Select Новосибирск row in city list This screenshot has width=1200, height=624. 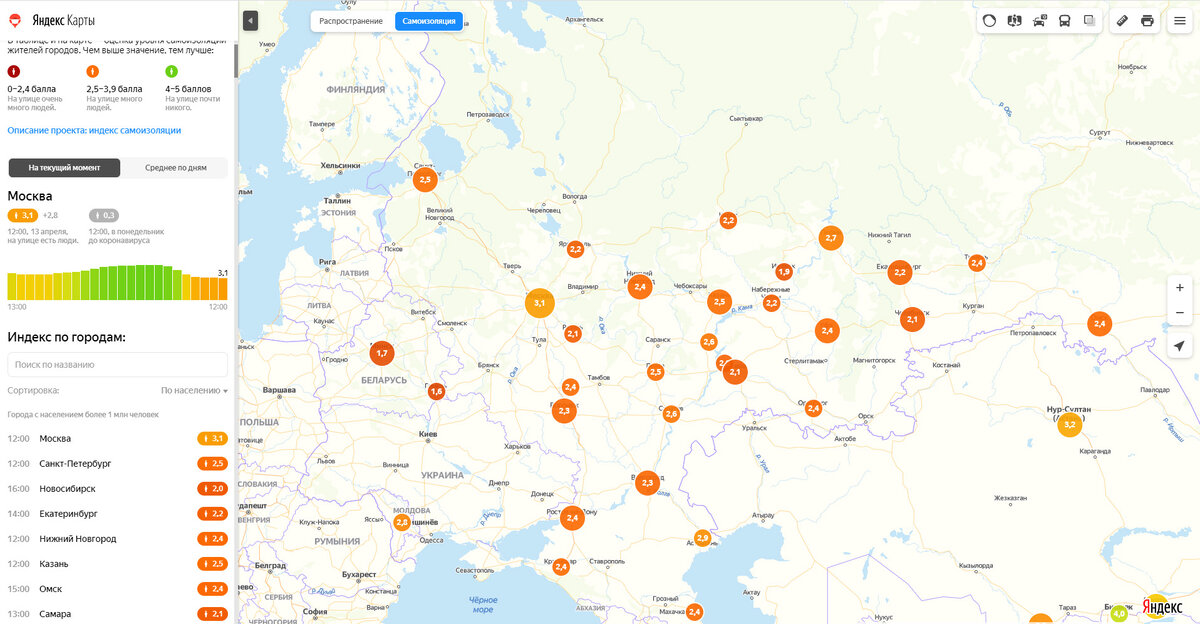pos(117,489)
